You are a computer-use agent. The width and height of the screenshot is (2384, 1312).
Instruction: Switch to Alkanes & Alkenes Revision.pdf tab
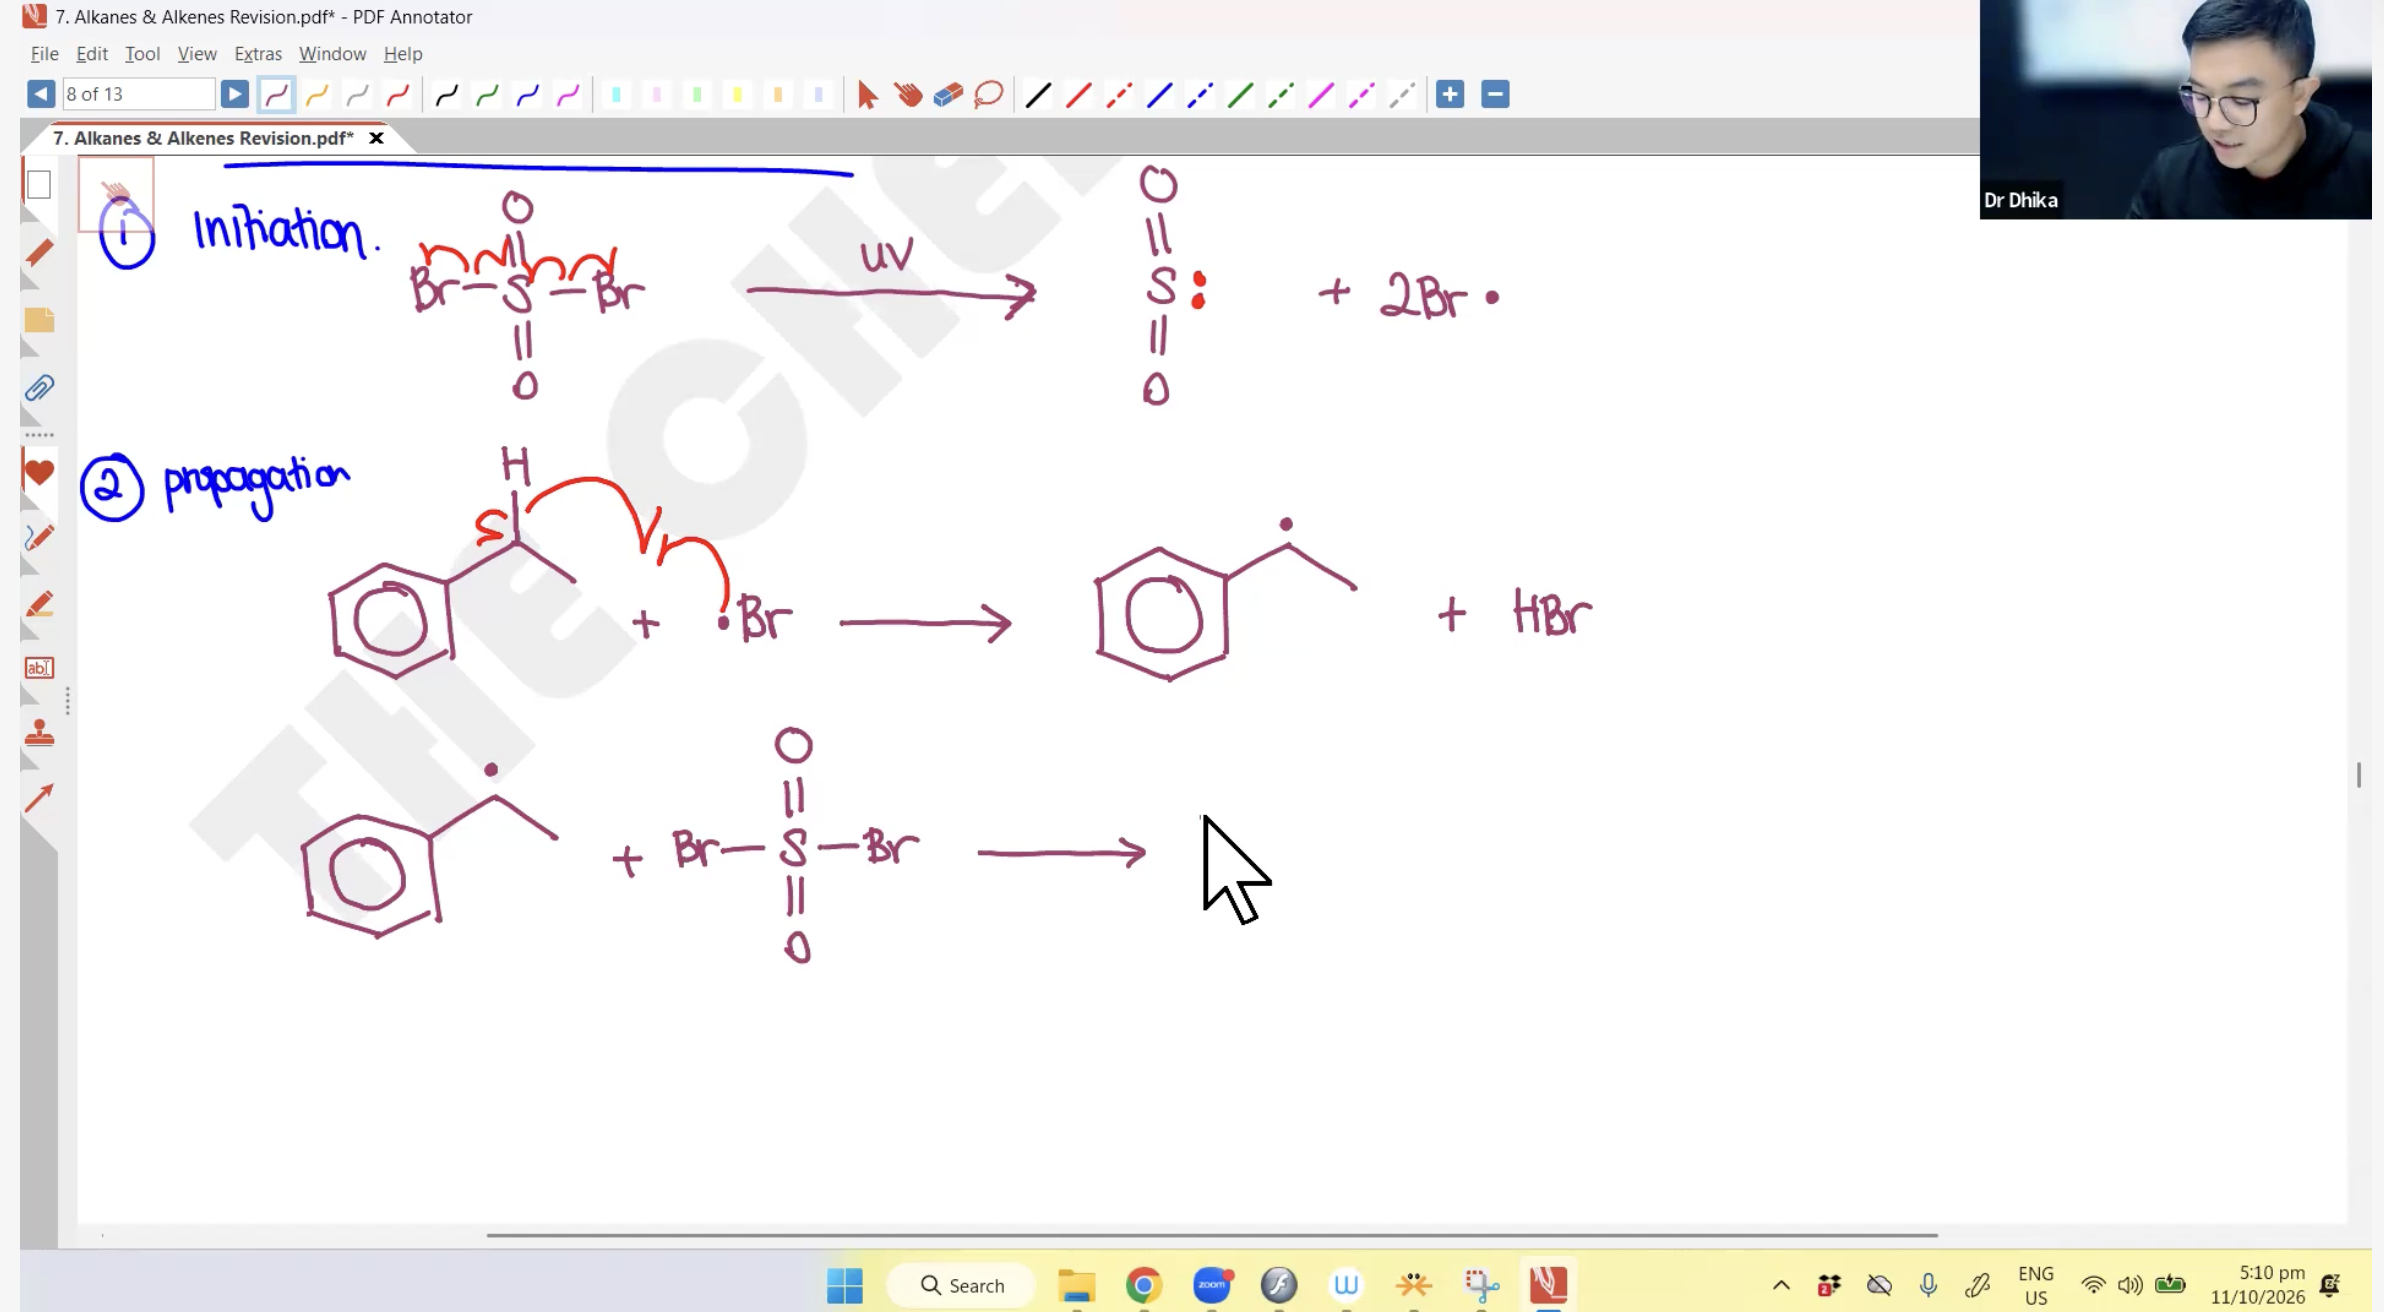pos(203,138)
